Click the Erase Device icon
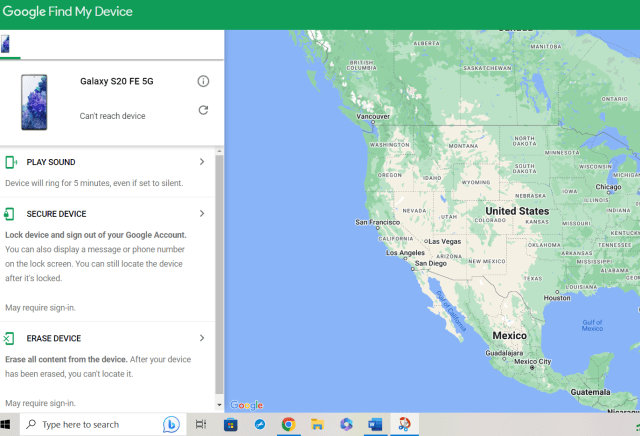 pos(11,338)
